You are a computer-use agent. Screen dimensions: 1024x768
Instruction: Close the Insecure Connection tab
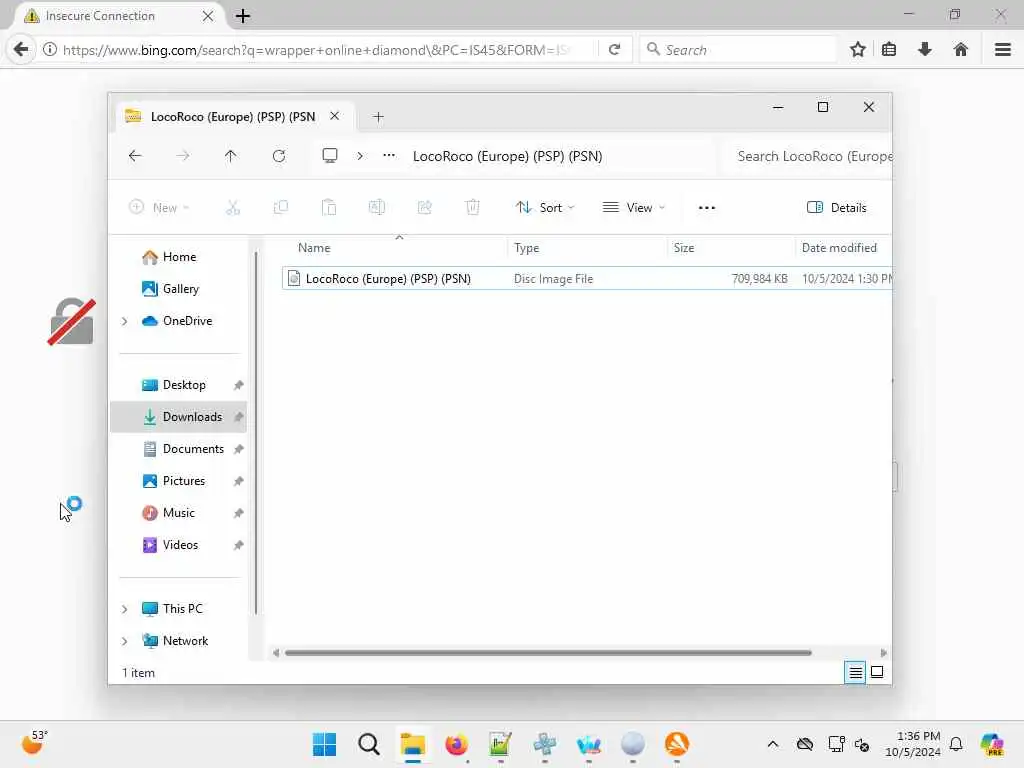click(x=208, y=16)
